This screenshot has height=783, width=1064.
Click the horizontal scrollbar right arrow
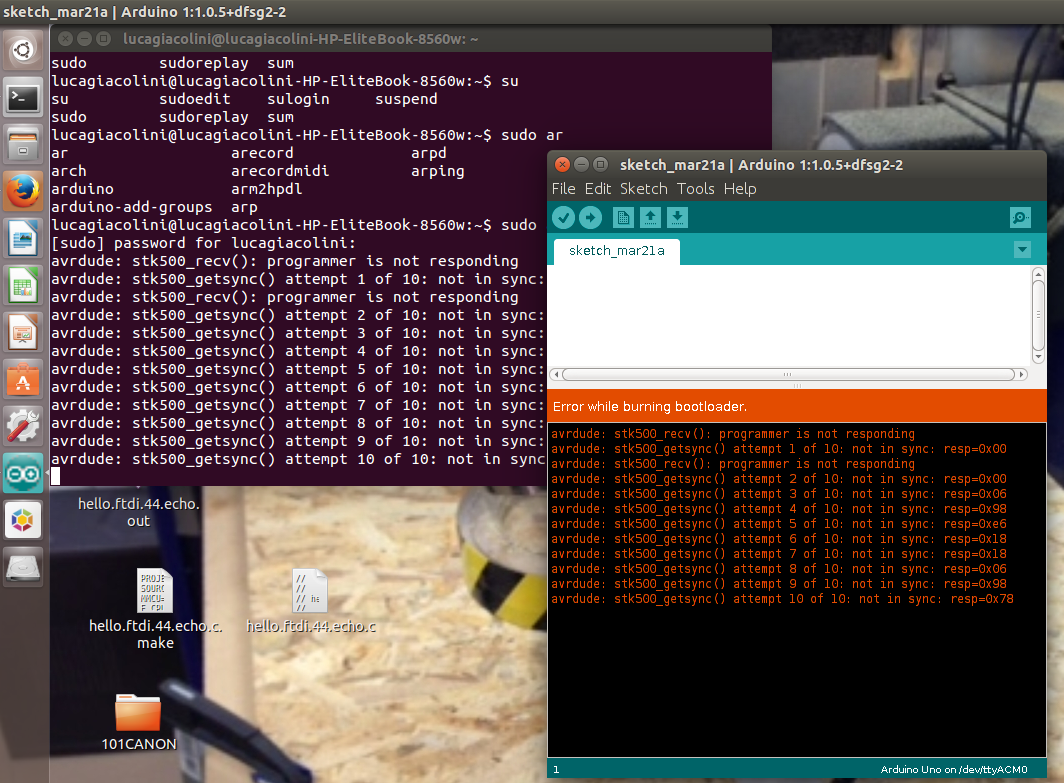(1021, 375)
